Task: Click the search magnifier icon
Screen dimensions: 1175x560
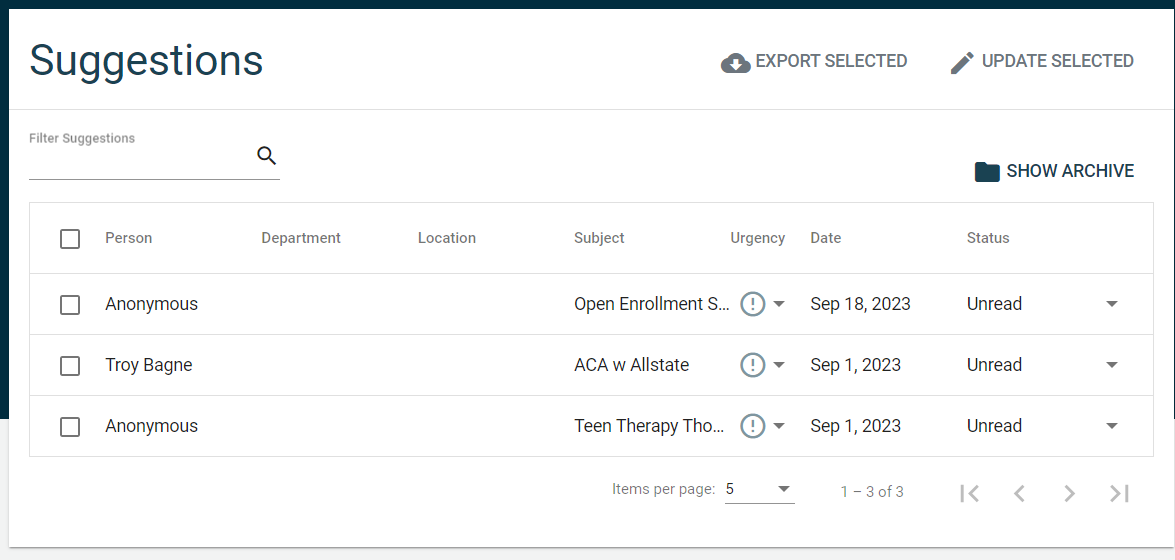Action: 266,155
